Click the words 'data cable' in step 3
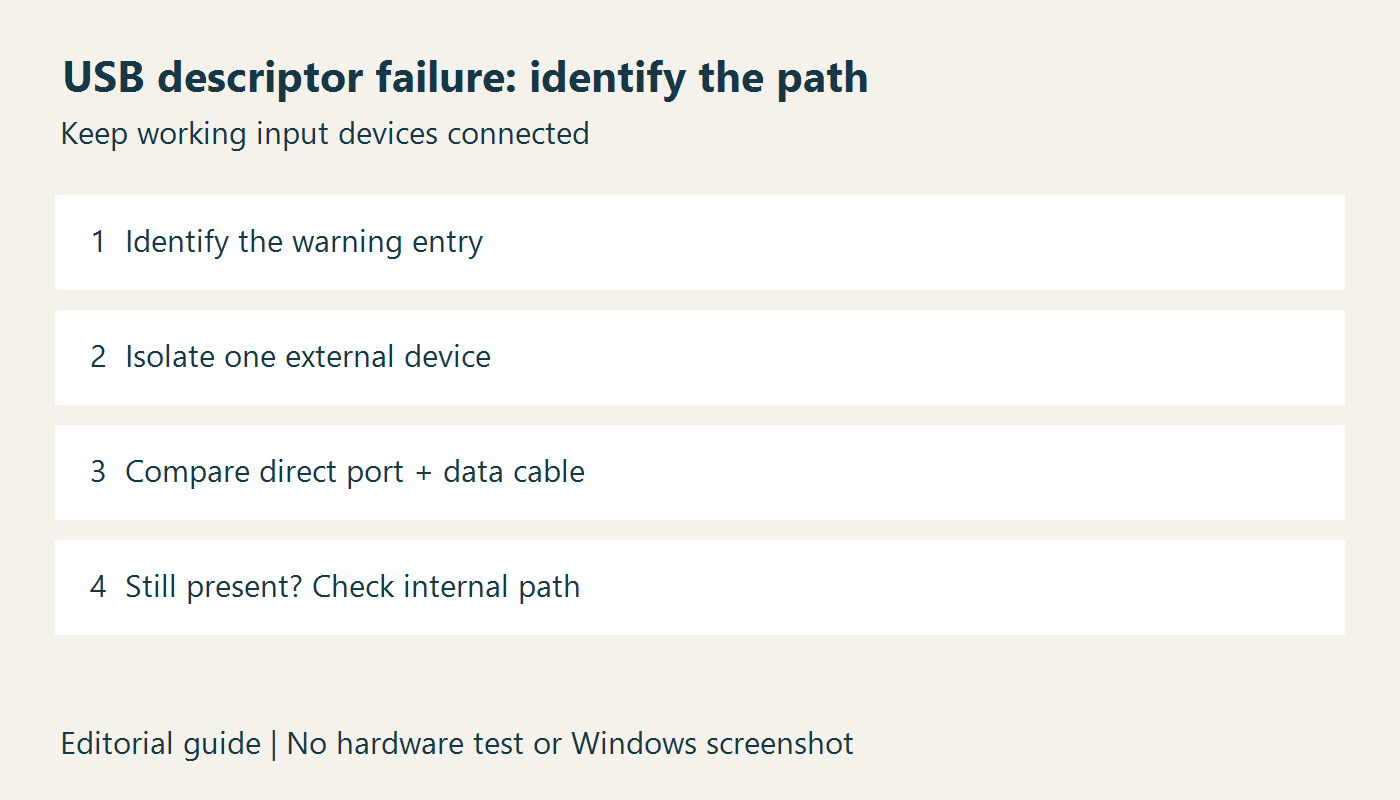Image resolution: width=1400 pixels, height=800 pixels. point(514,472)
